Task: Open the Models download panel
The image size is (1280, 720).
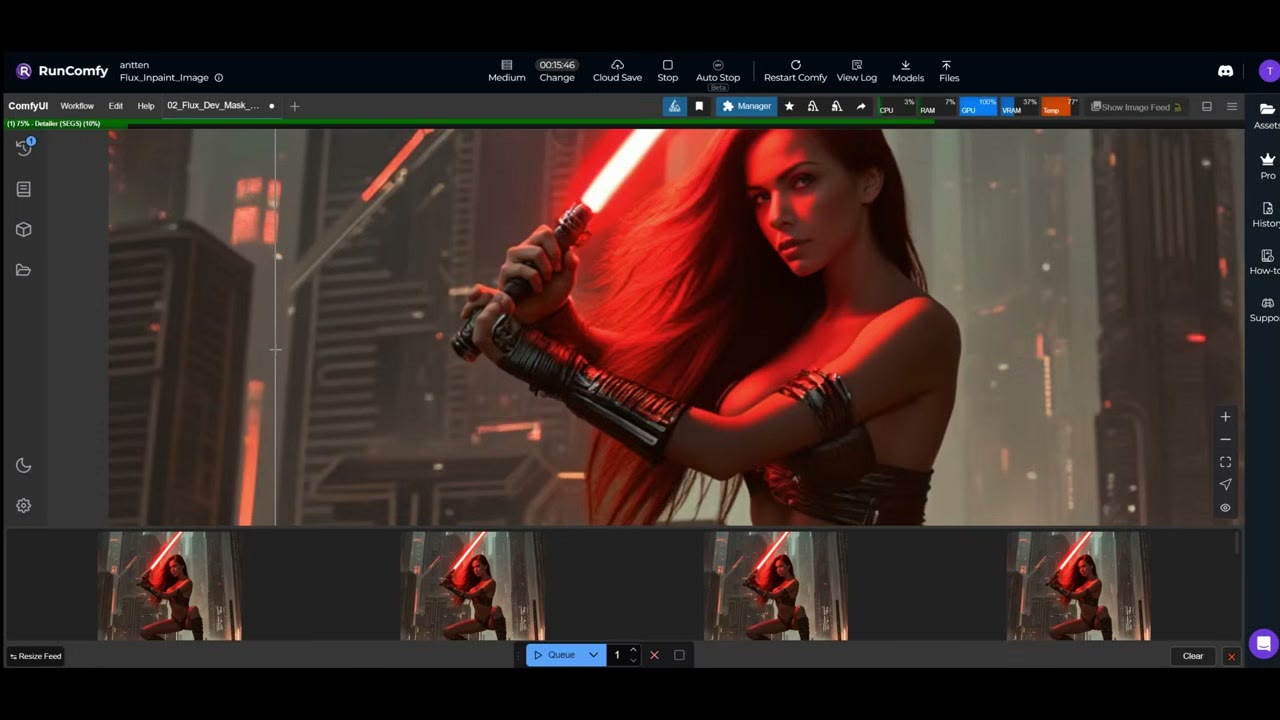Action: click(x=907, y=71)
